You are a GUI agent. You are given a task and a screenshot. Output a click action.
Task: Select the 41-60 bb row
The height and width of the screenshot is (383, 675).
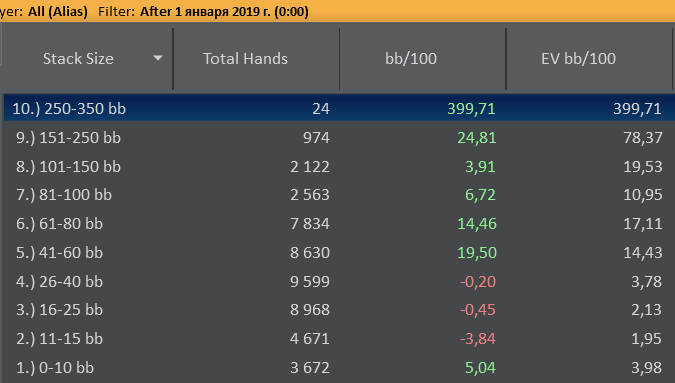tap(339, 253)
